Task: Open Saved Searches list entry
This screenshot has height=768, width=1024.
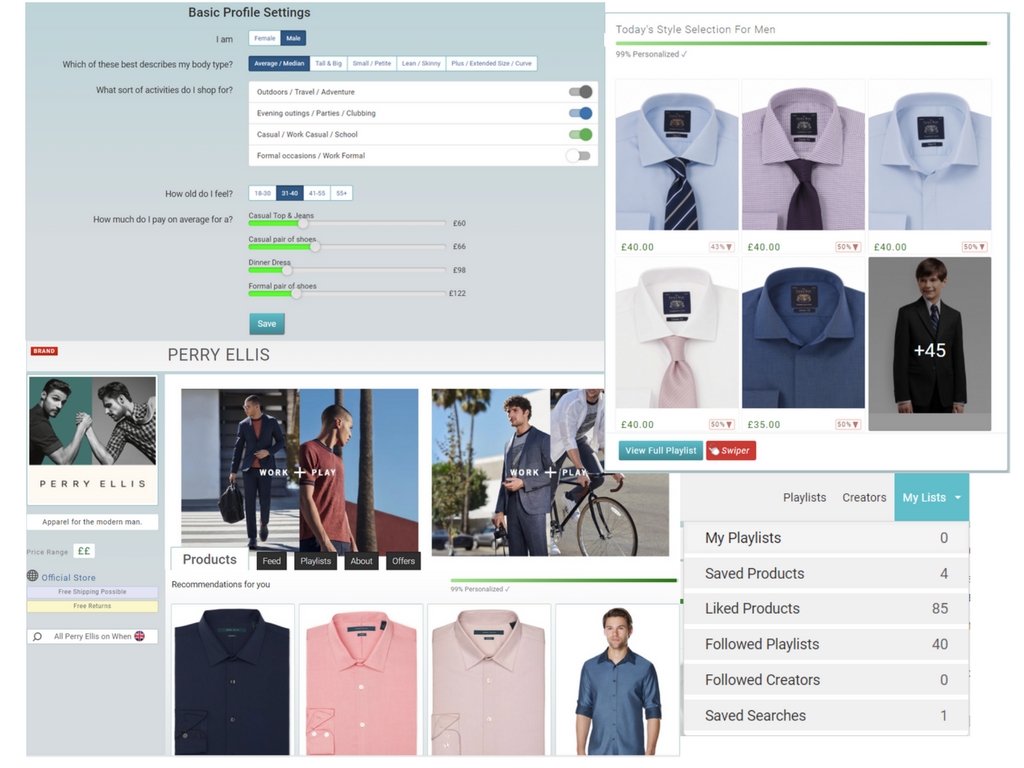Action: pos(826,716)
